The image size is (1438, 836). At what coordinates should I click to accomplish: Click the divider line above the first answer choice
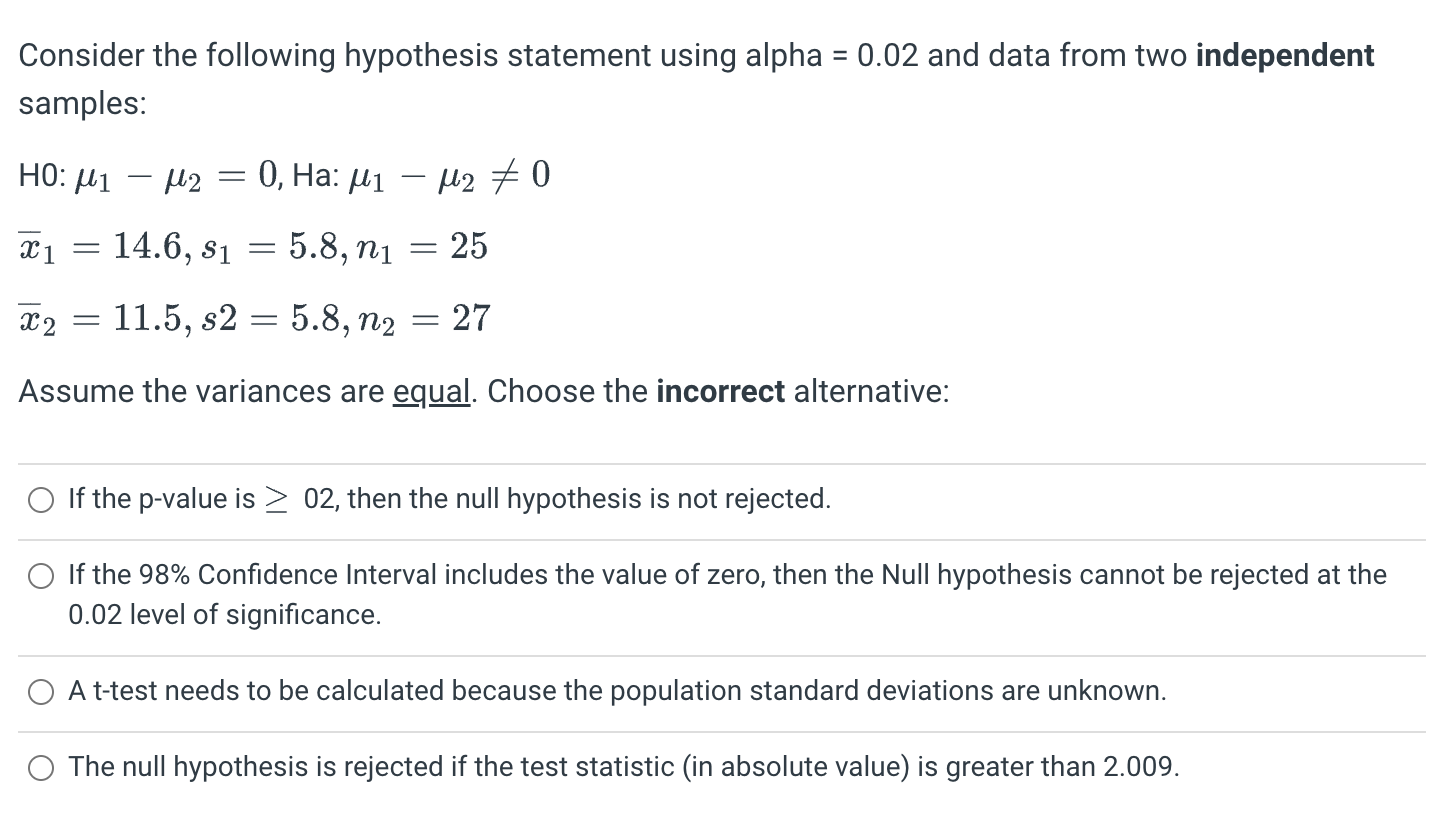[x=719, y=461]
